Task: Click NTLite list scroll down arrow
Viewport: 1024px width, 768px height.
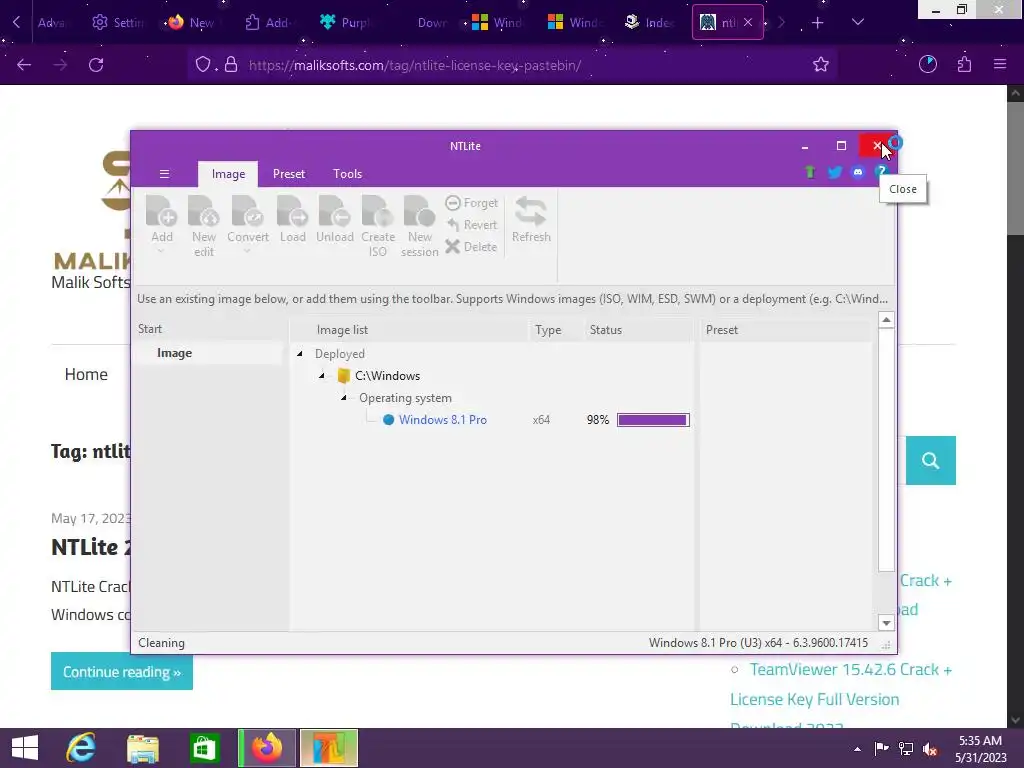Action: [x=886, y=623]
